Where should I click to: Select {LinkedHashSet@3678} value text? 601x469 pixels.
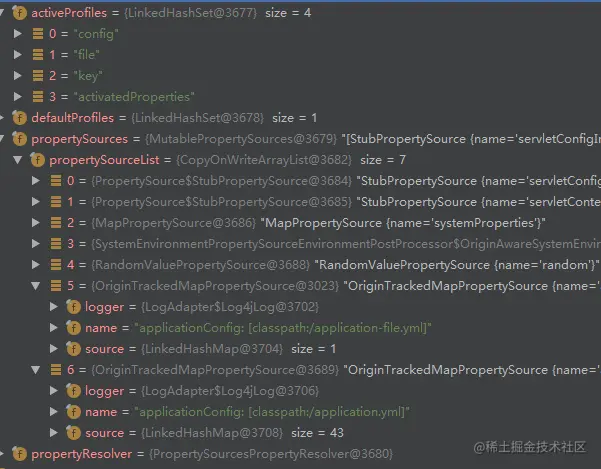point(198,118)
